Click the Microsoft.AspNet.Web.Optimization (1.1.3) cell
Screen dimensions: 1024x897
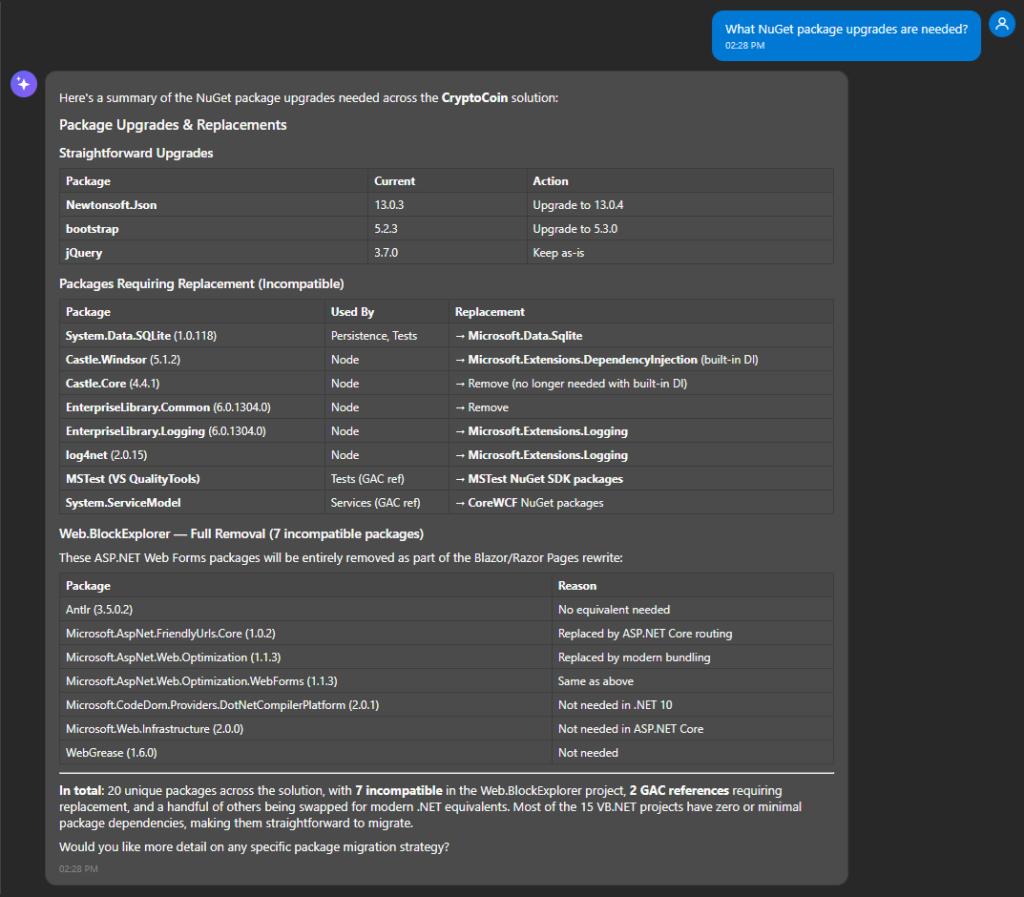coord(306,657)
